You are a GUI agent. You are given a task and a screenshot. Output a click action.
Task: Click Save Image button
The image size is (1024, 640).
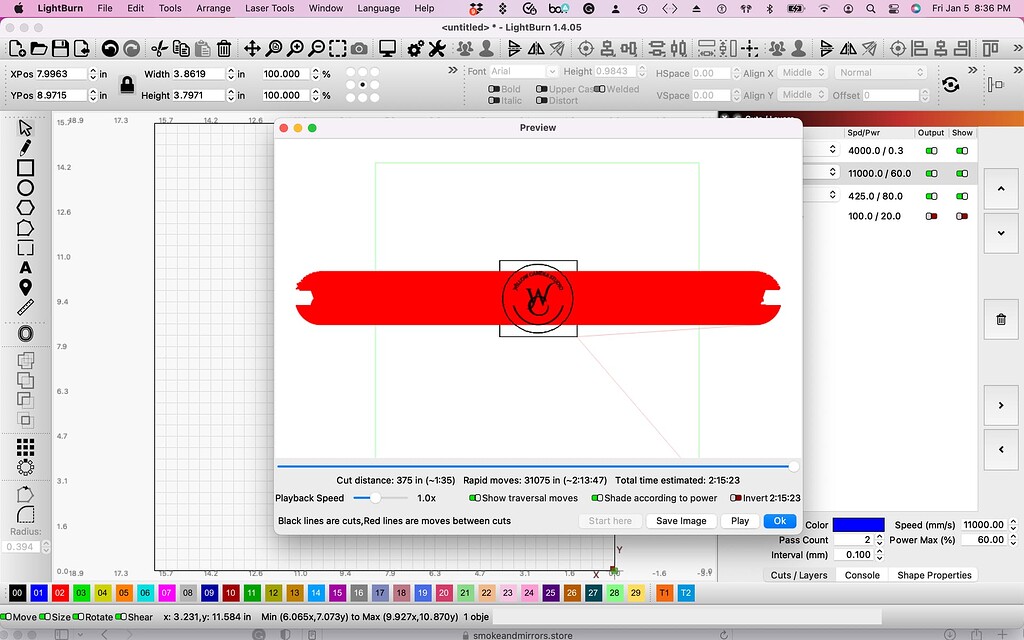pos(680,520)
